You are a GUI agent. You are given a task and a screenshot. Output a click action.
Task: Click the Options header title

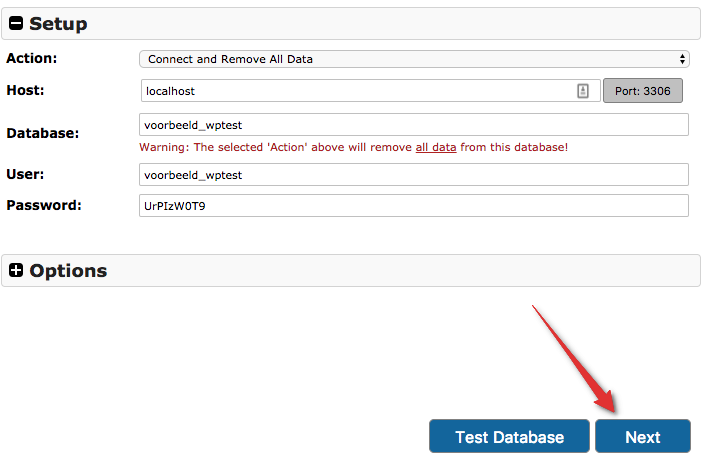[x=68, y=271]
